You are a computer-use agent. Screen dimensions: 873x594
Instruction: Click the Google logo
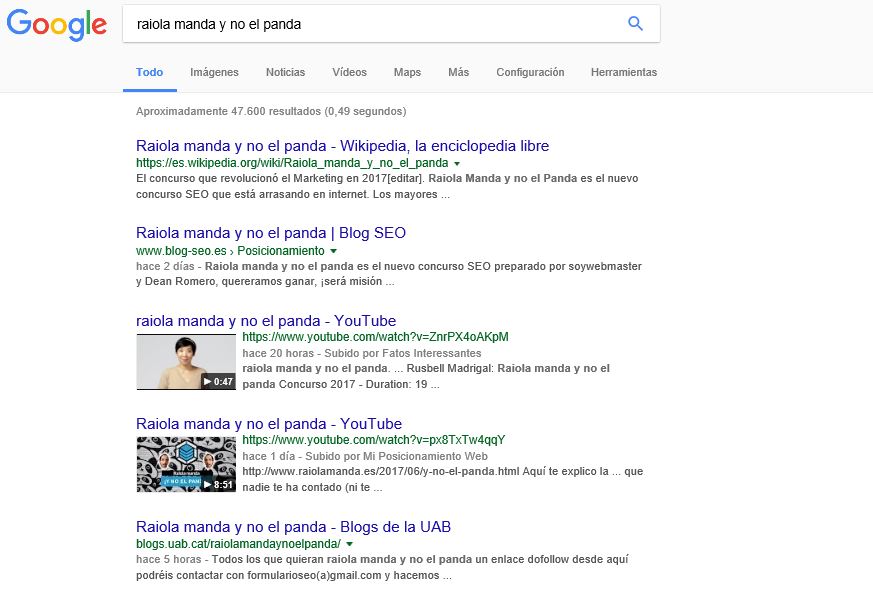pos(56,25)
